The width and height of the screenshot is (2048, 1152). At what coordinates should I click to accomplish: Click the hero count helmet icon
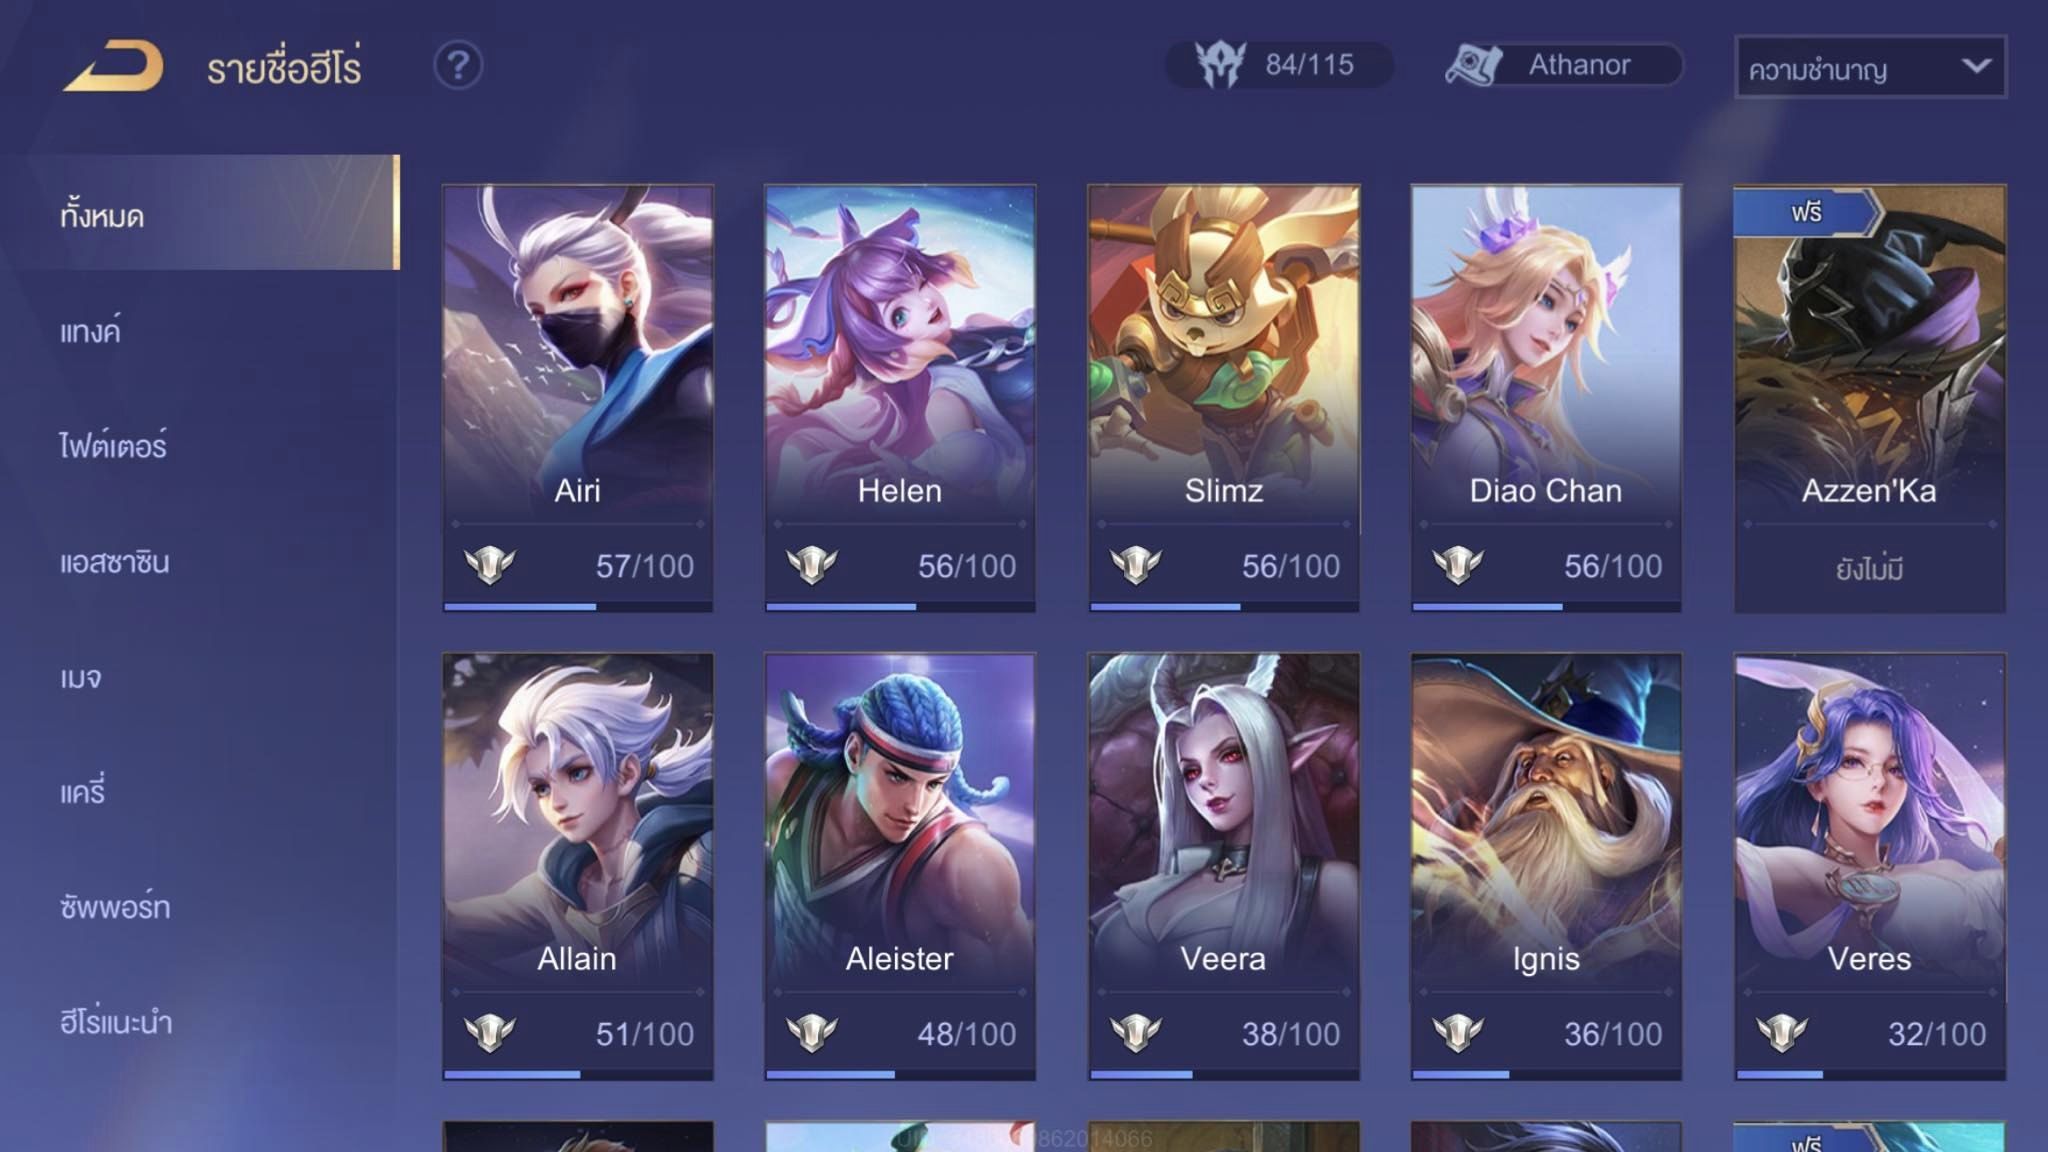pos(1220,65)
